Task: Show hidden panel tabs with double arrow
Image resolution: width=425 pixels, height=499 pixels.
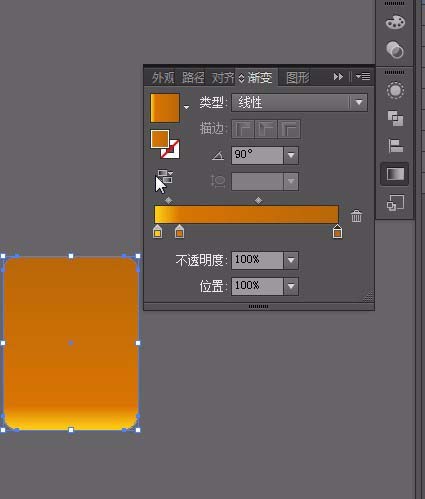Action: (x=338, y=77)
